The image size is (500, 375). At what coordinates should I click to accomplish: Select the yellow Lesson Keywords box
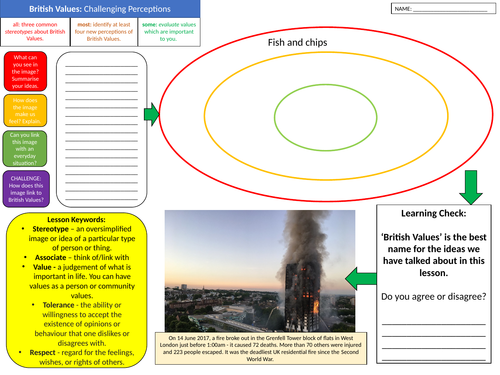click(x=76, y=290)
